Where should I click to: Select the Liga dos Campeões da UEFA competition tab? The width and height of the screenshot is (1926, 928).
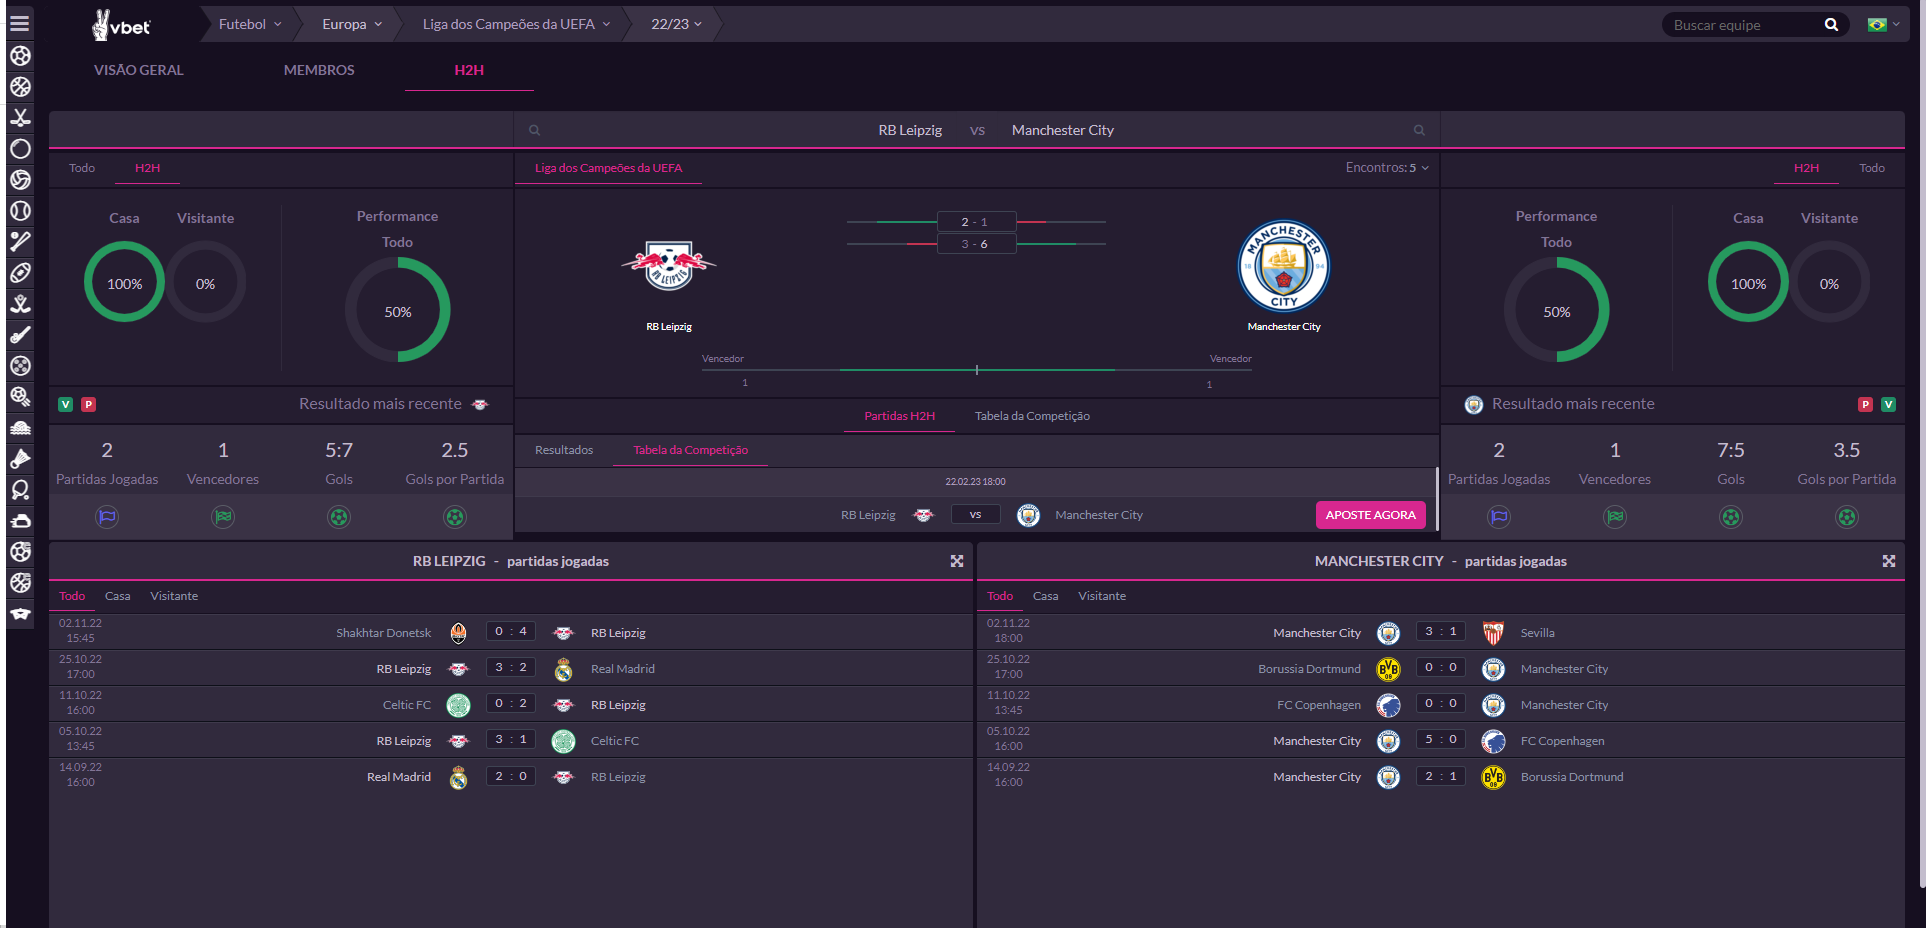[608, 168]
